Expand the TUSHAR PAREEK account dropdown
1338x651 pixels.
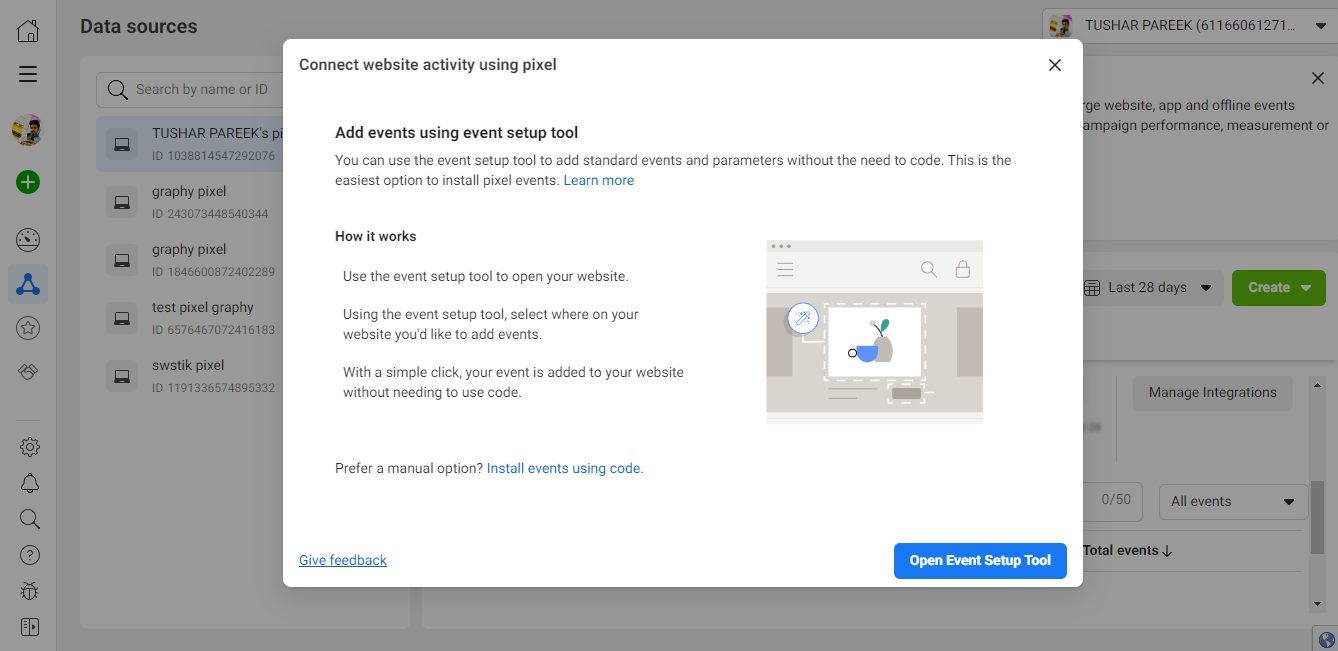tap(1185, 25)
